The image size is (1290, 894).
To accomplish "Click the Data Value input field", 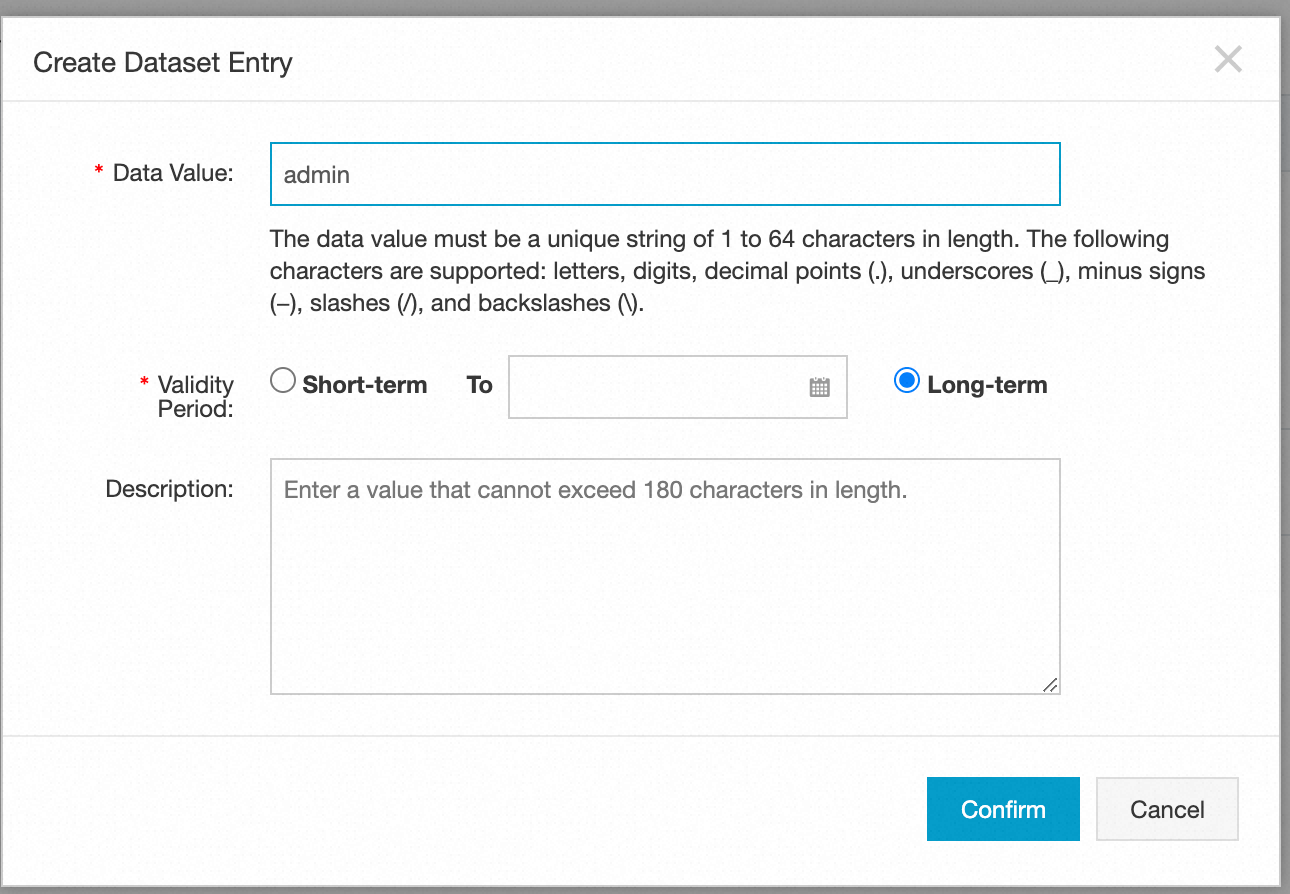I will point(665,174).
